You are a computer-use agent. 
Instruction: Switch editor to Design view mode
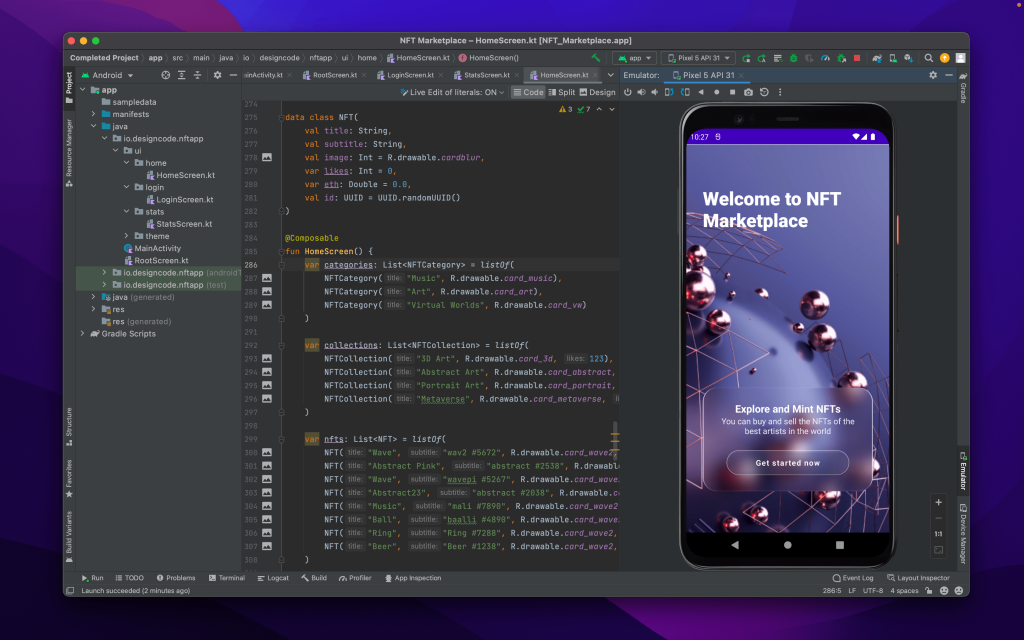(x=597, y=92)
